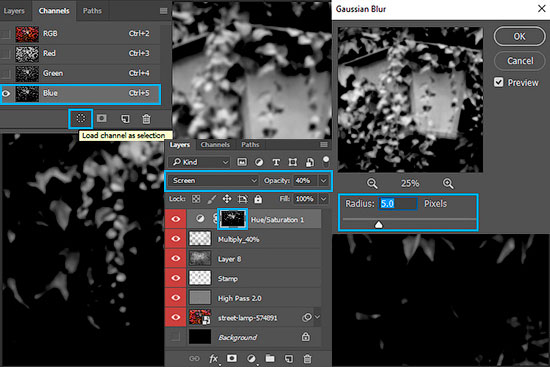Save selection as channel icon
Viewport: 550px width, 367px height.
[102, 118]
